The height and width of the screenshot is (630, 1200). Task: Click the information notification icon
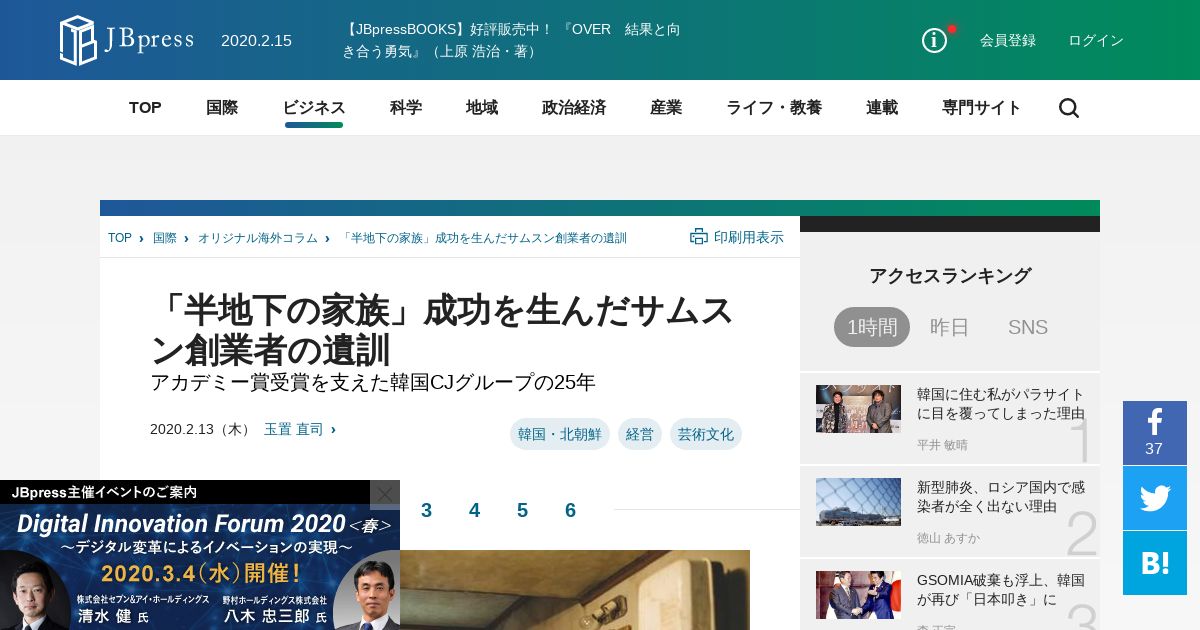pyautogui.click(x=934, y=40)
